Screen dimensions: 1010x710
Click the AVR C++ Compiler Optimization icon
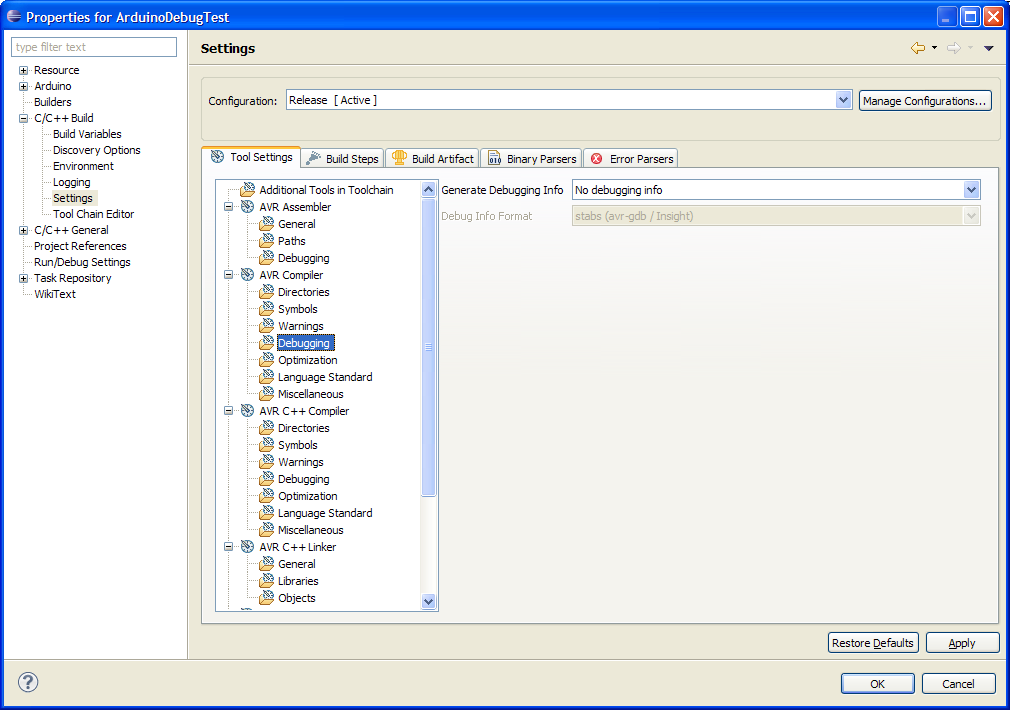(266, 496)
